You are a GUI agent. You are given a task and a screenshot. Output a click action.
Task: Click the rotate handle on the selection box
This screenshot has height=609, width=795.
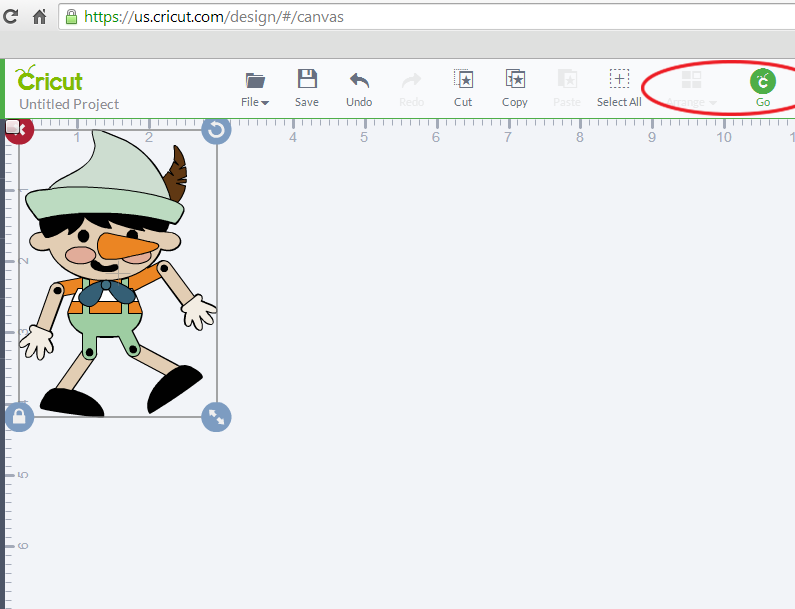(216, 129)
